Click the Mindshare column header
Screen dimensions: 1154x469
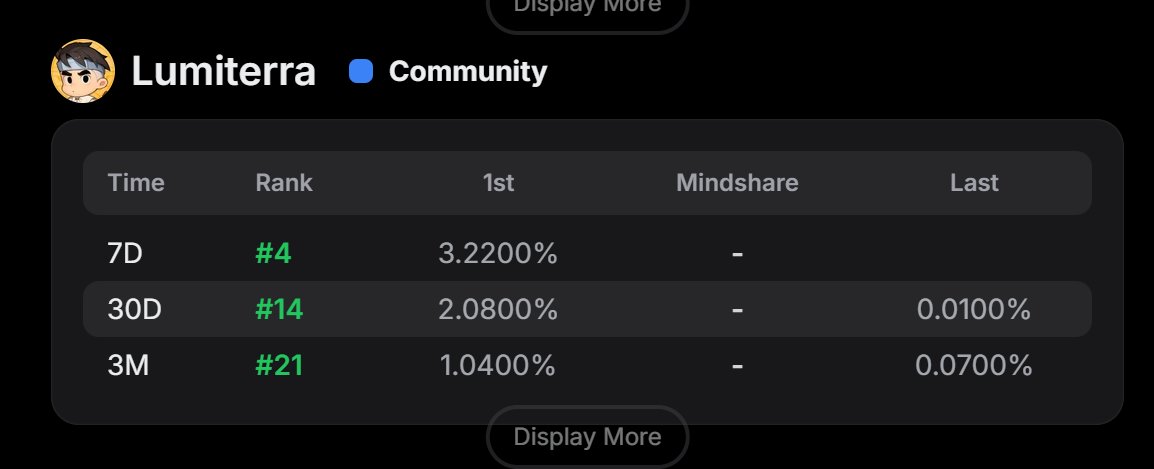(x=737, y=183)
